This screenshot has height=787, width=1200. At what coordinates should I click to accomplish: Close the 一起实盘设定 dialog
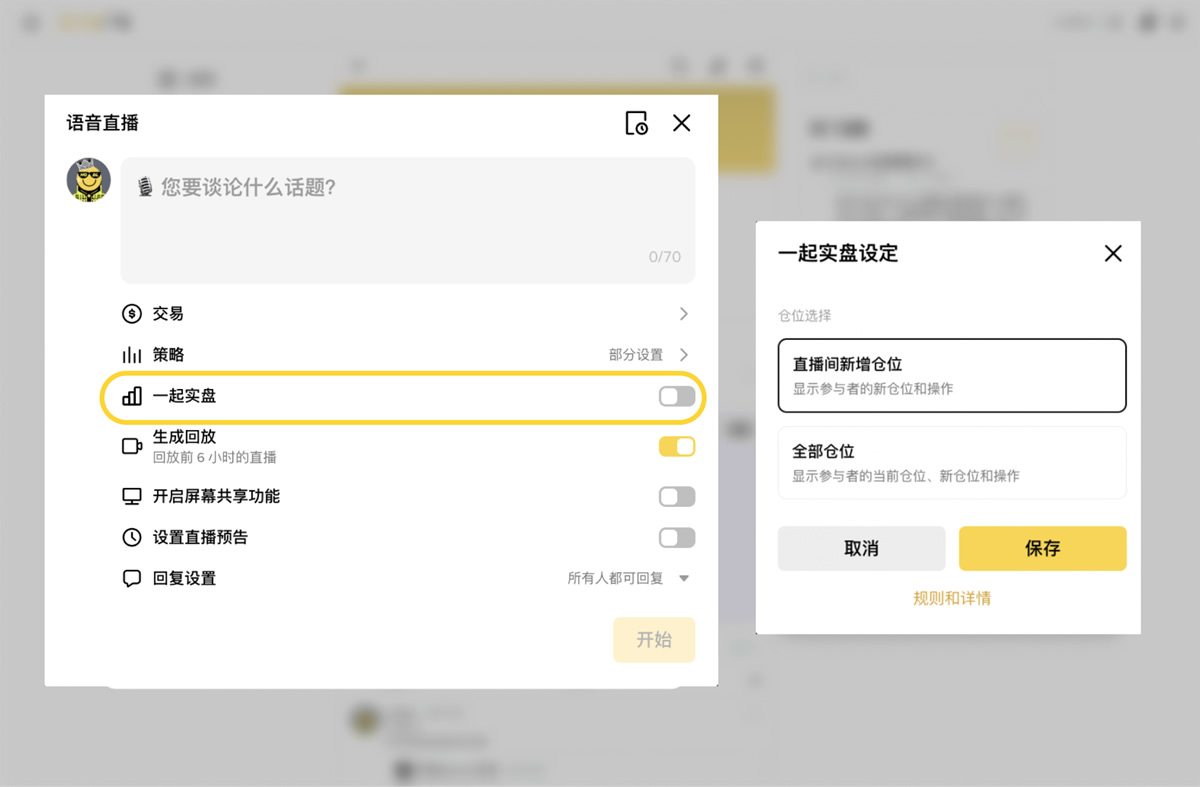click(1113, 253)
